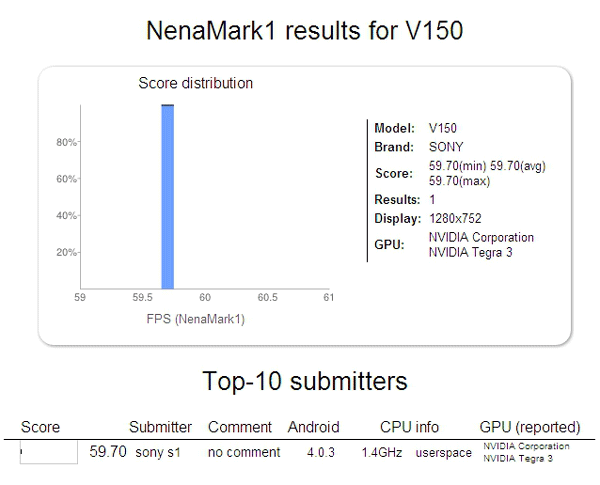
Task: Click the blue score distribution bar
Action: point(168,196)
